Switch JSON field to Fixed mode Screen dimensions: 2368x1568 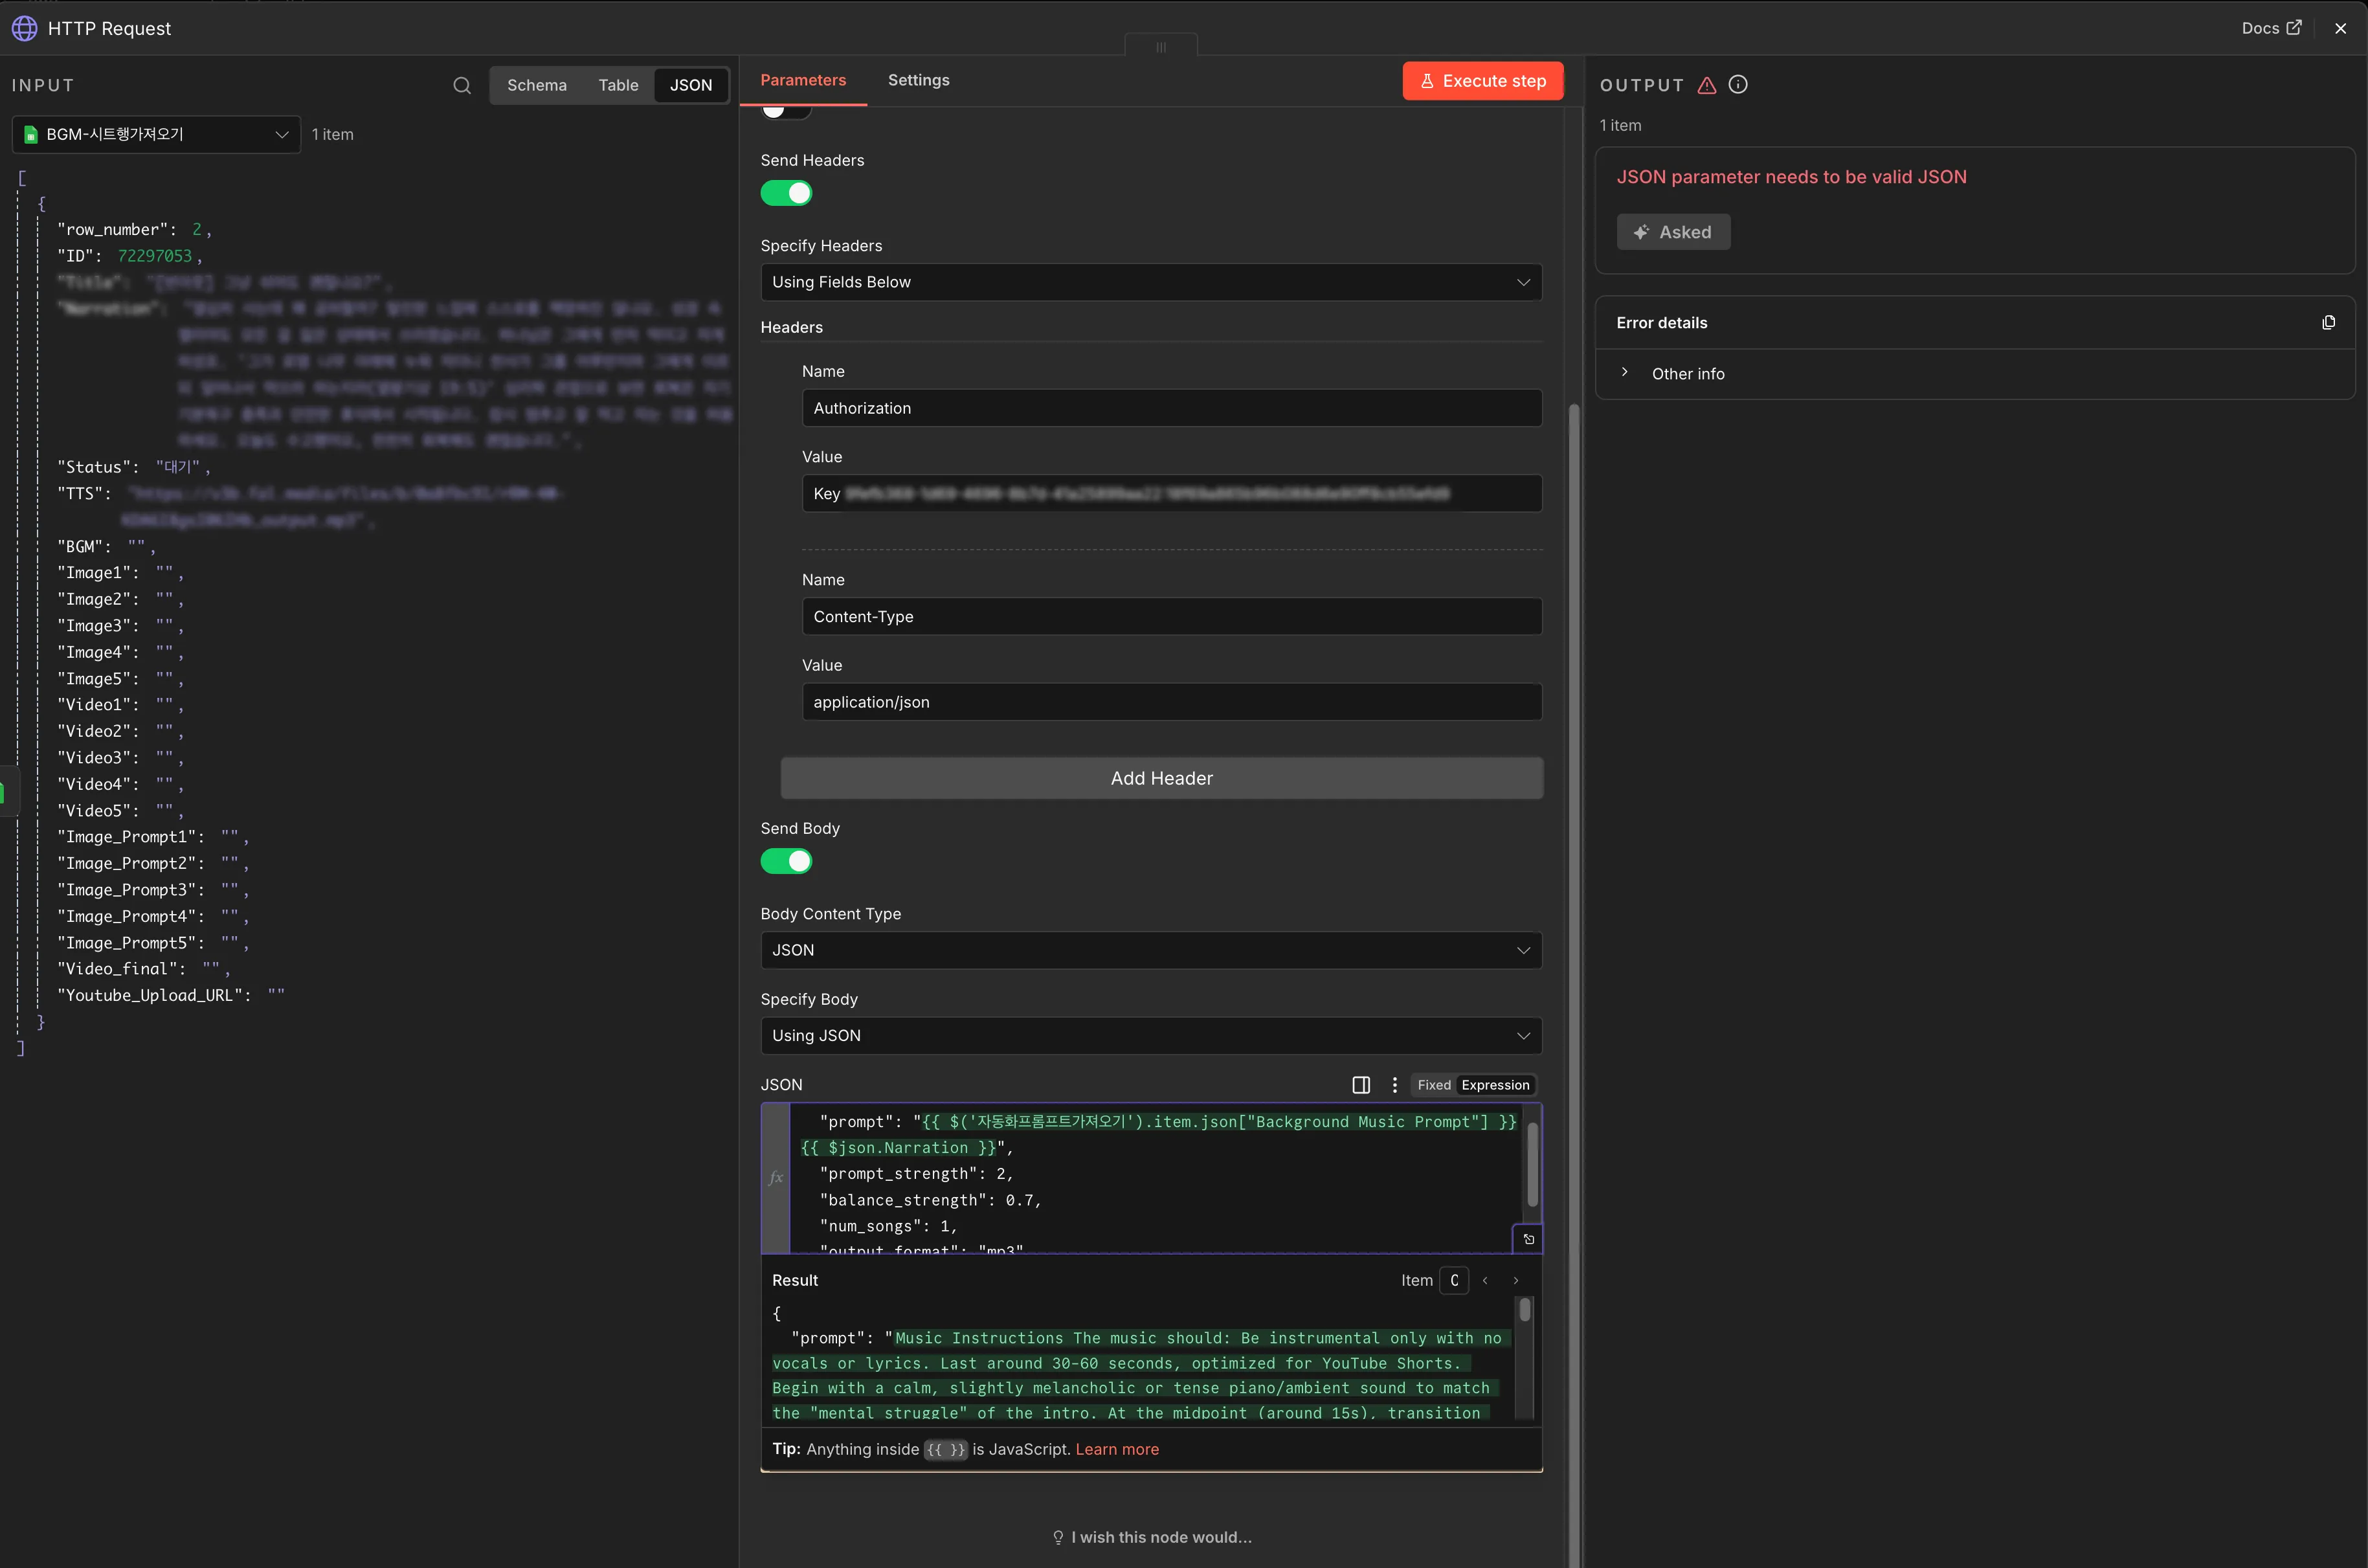tap(1433, 1085)
